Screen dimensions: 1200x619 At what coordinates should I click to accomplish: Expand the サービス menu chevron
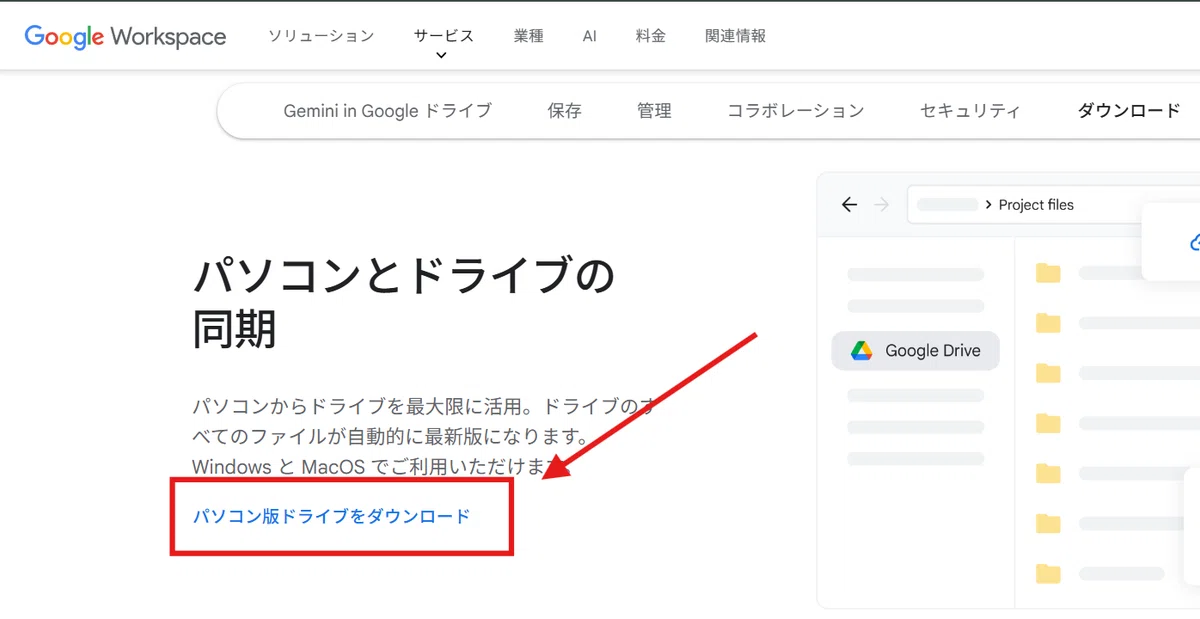[442, 55]
